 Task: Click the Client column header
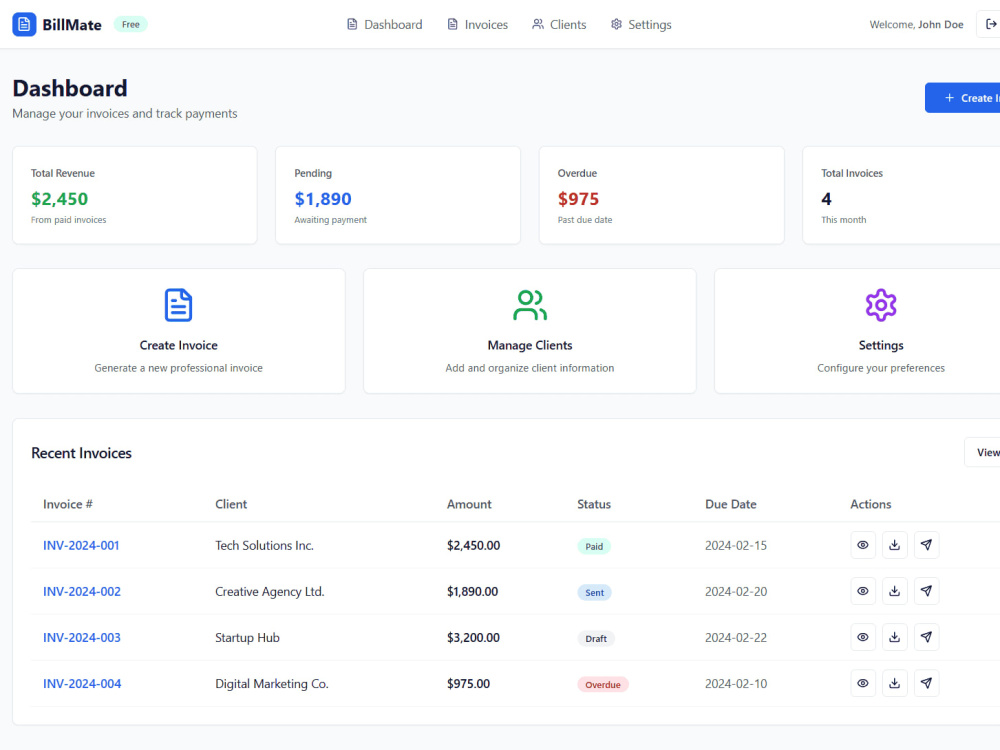pyautogui.click(x=231, y=504)
